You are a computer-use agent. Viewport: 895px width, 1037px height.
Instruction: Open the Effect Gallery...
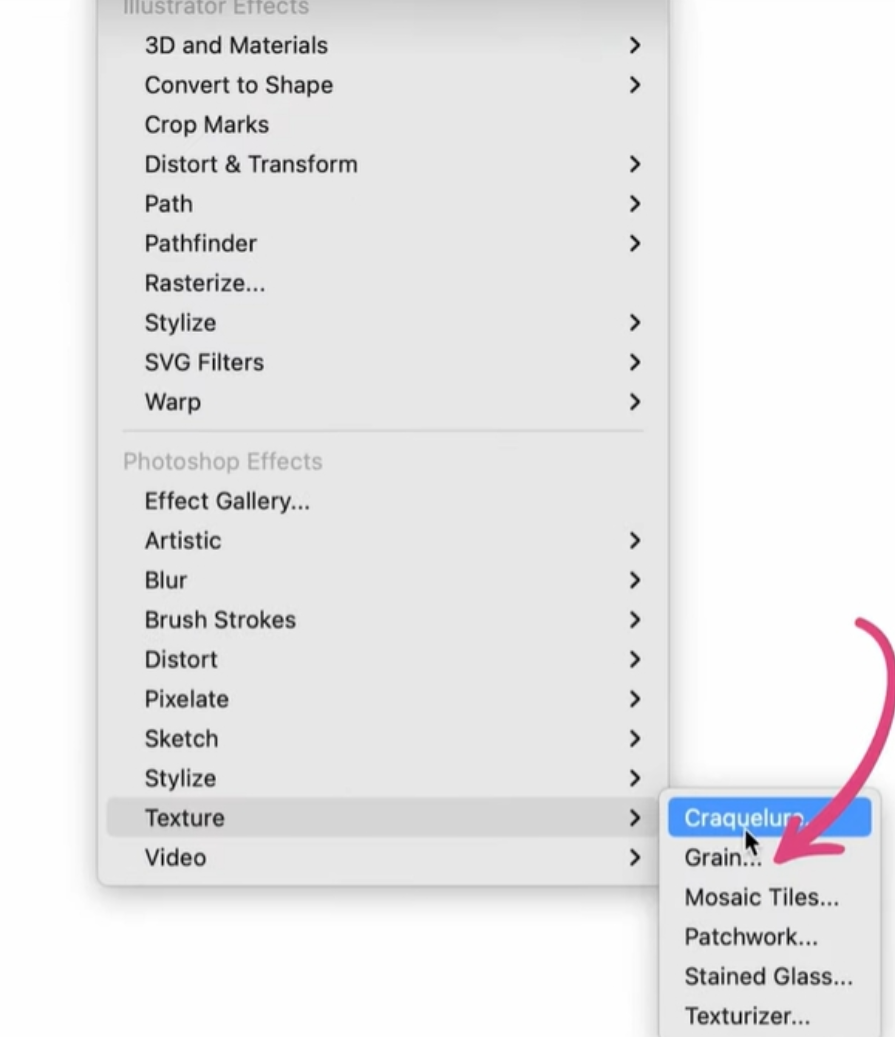tap(227, 501)
